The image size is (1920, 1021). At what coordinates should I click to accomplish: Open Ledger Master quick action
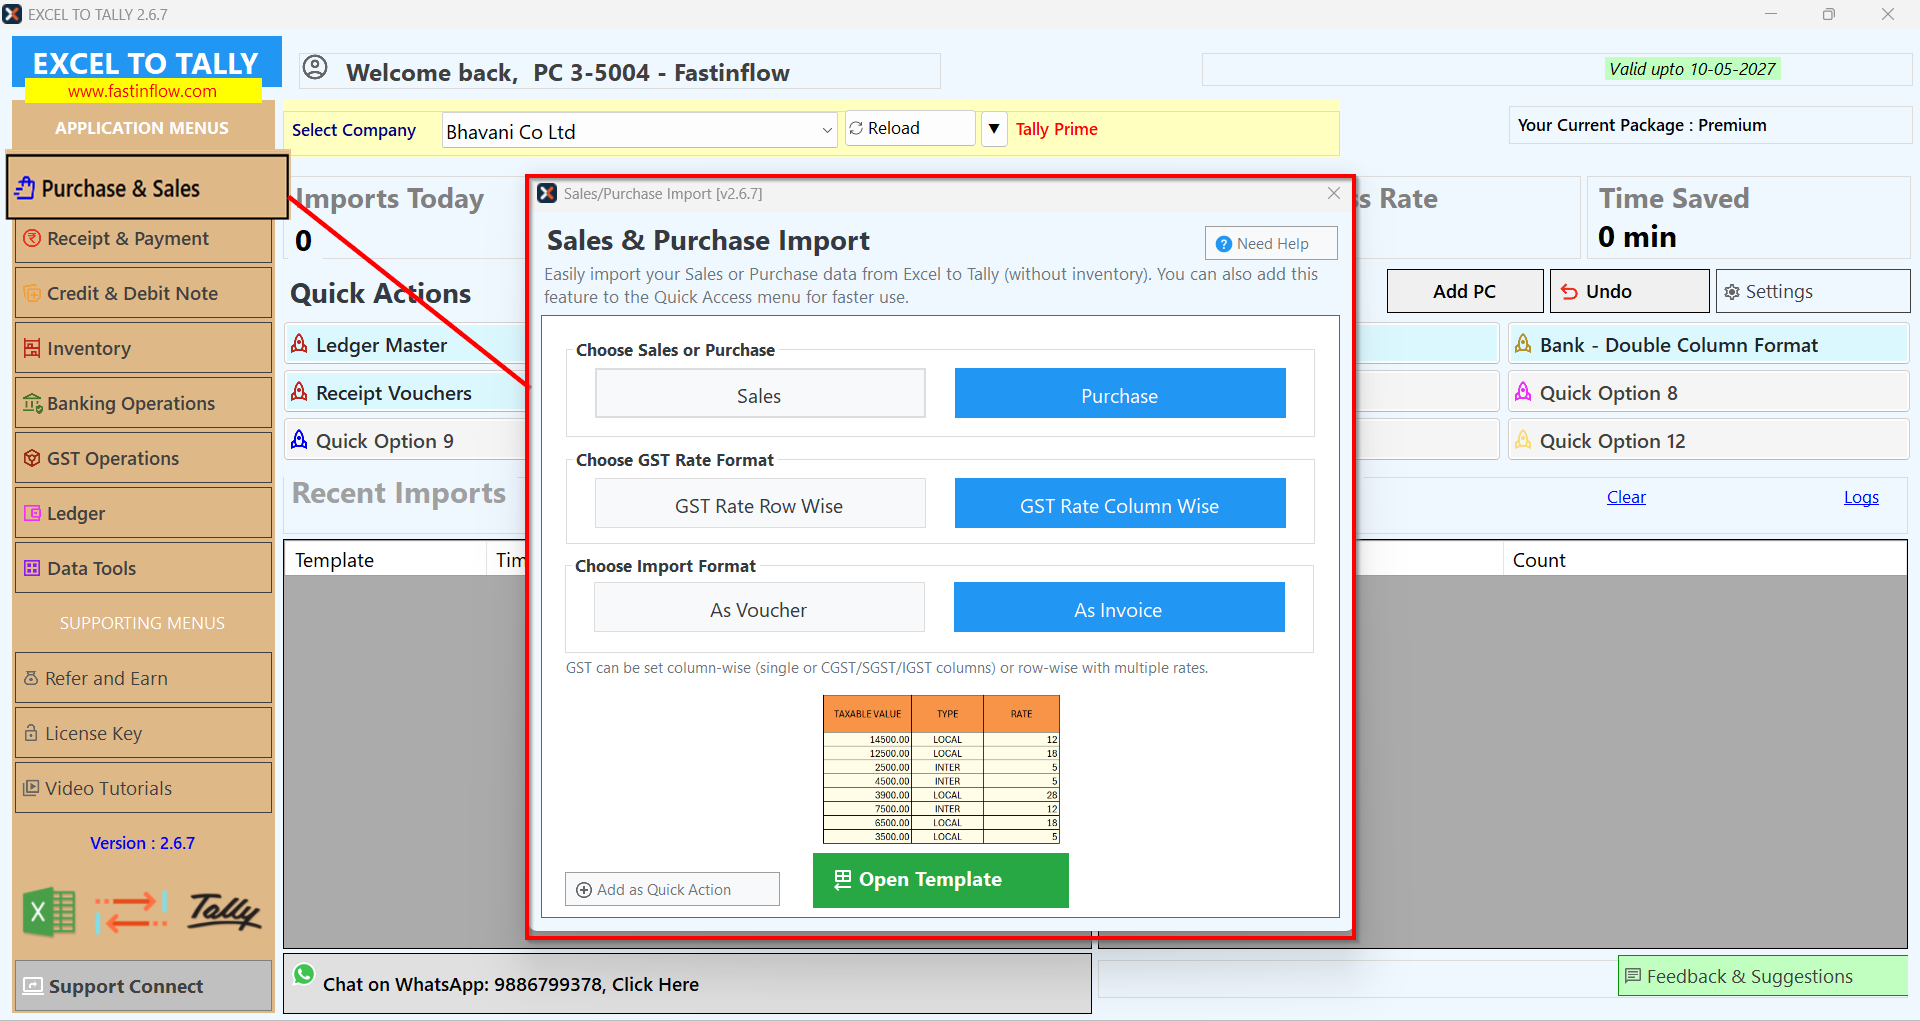405,345
